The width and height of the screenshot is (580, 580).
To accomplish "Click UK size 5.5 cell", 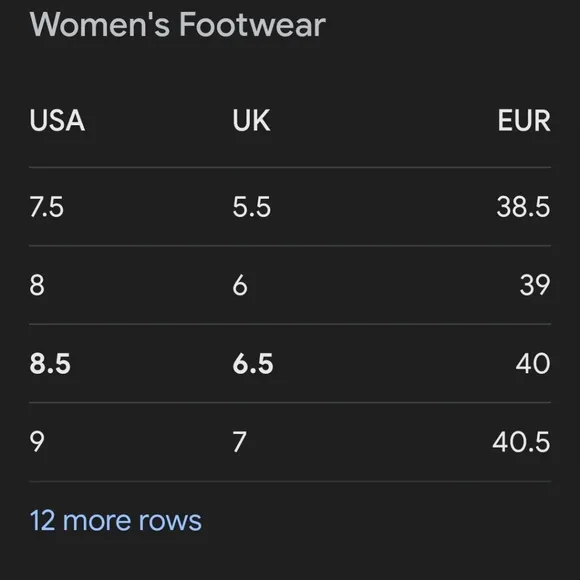I will [x=252, y=206].
